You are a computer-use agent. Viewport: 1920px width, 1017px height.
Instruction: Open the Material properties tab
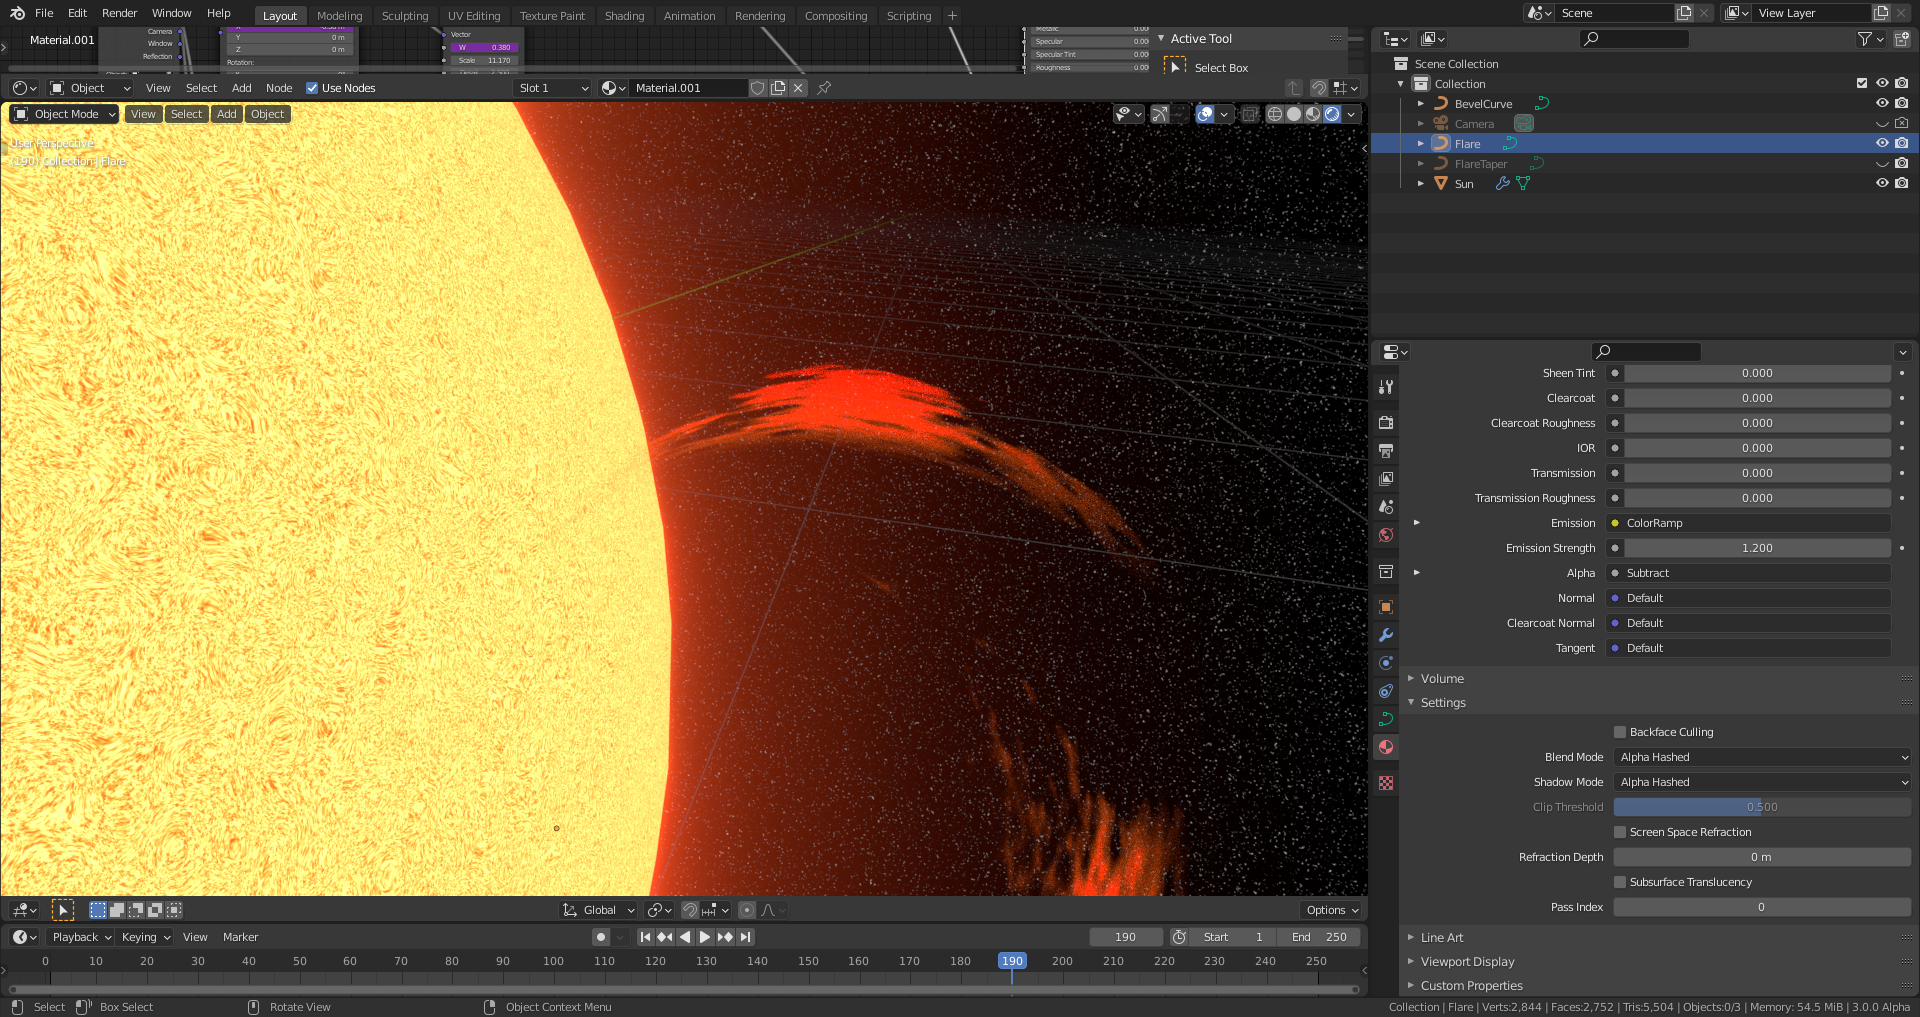point(1386,747)
